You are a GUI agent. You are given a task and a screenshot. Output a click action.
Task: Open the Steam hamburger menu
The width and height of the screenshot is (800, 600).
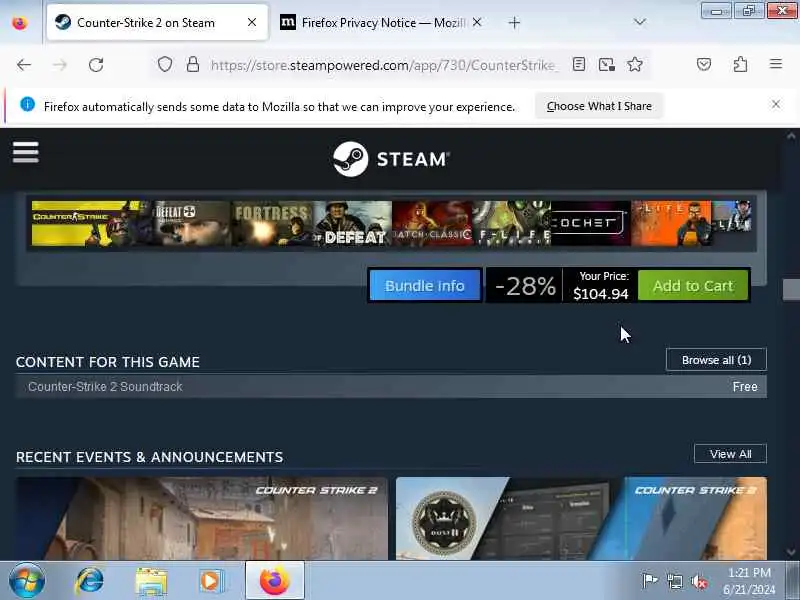click(x=26, y=152)
